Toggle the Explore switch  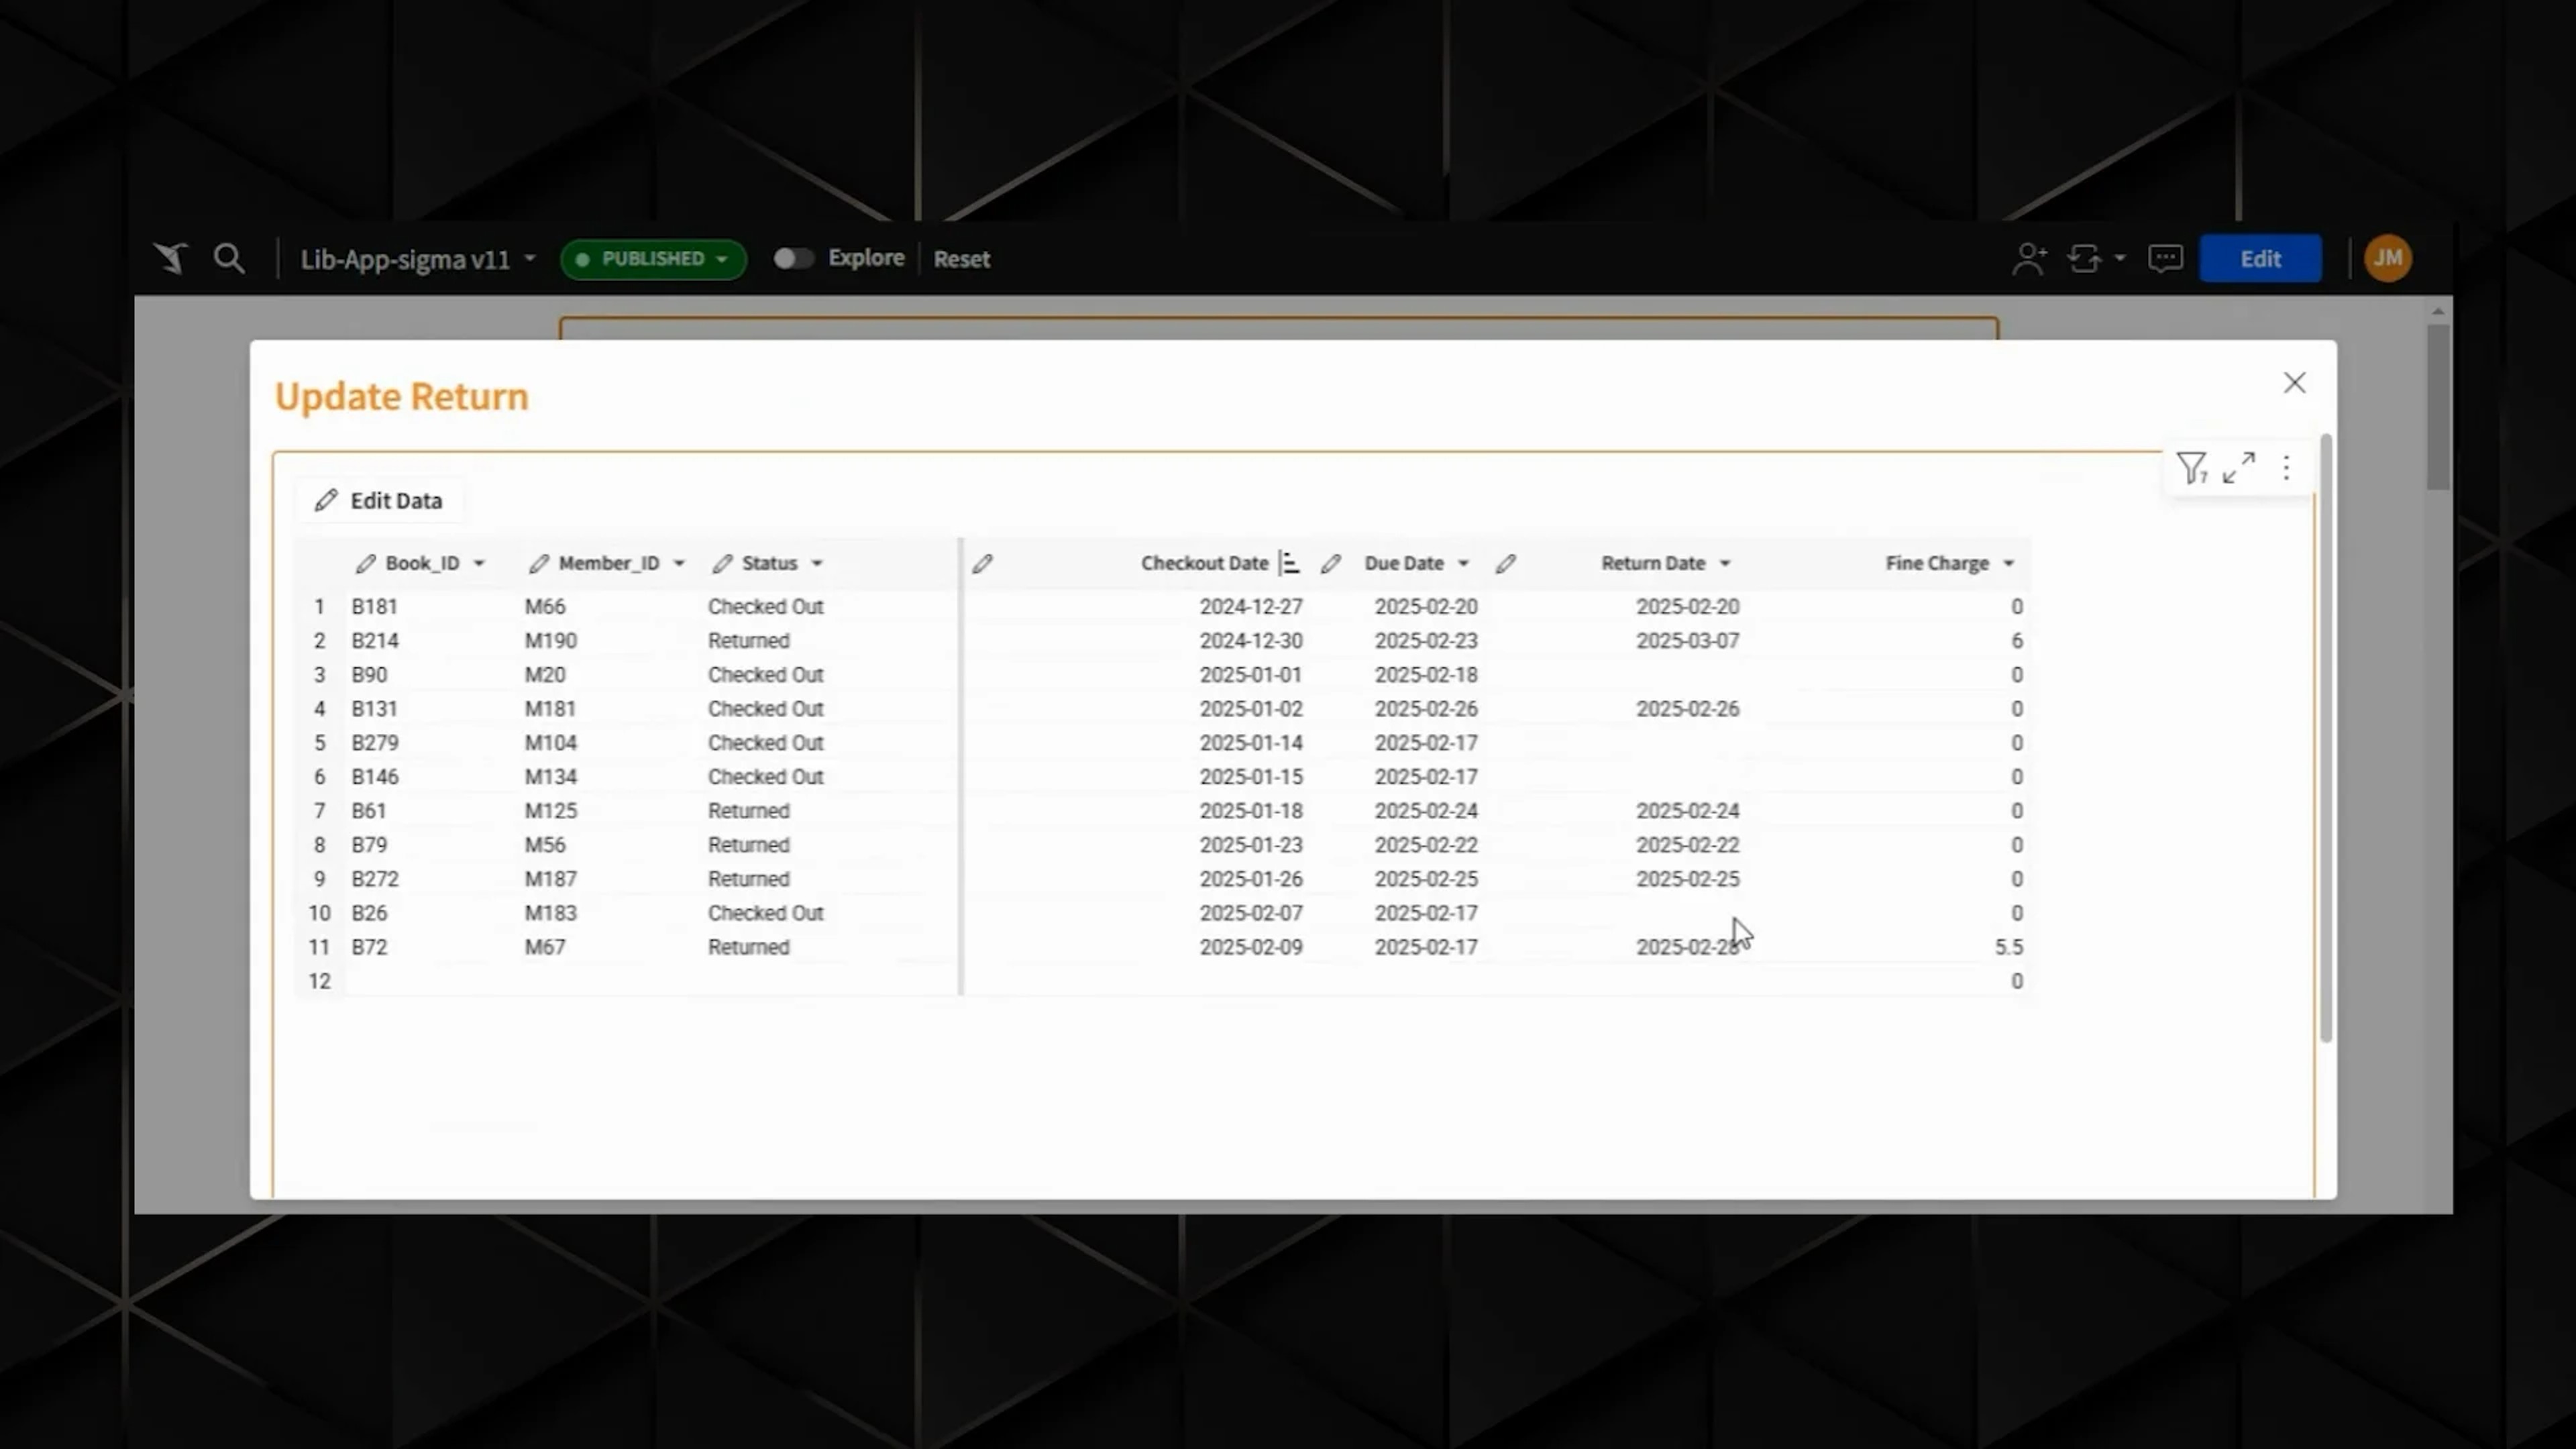[793, 259]
